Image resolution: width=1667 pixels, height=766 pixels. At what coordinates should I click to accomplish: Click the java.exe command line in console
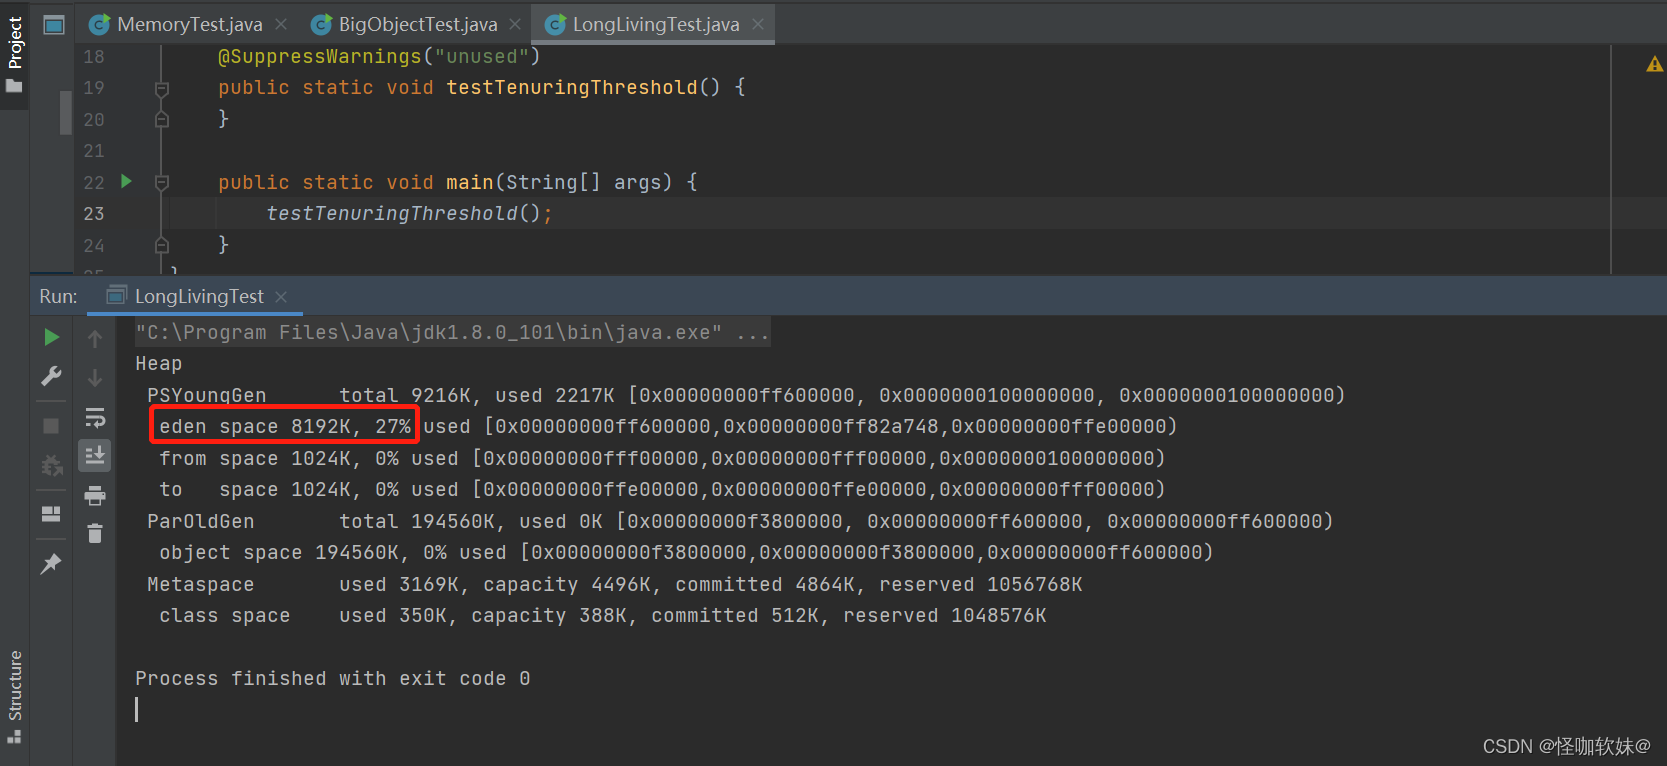(452, 332)
